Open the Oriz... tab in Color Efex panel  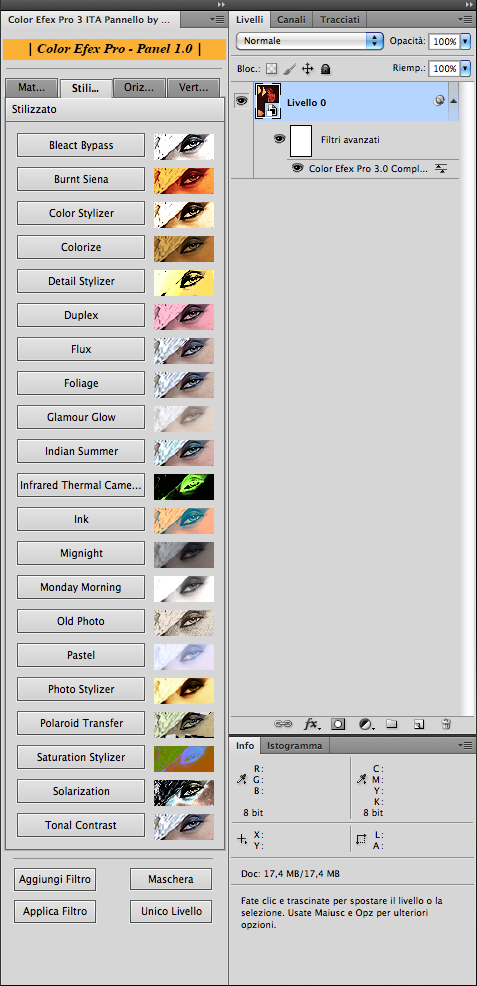(x=140, y=87)
